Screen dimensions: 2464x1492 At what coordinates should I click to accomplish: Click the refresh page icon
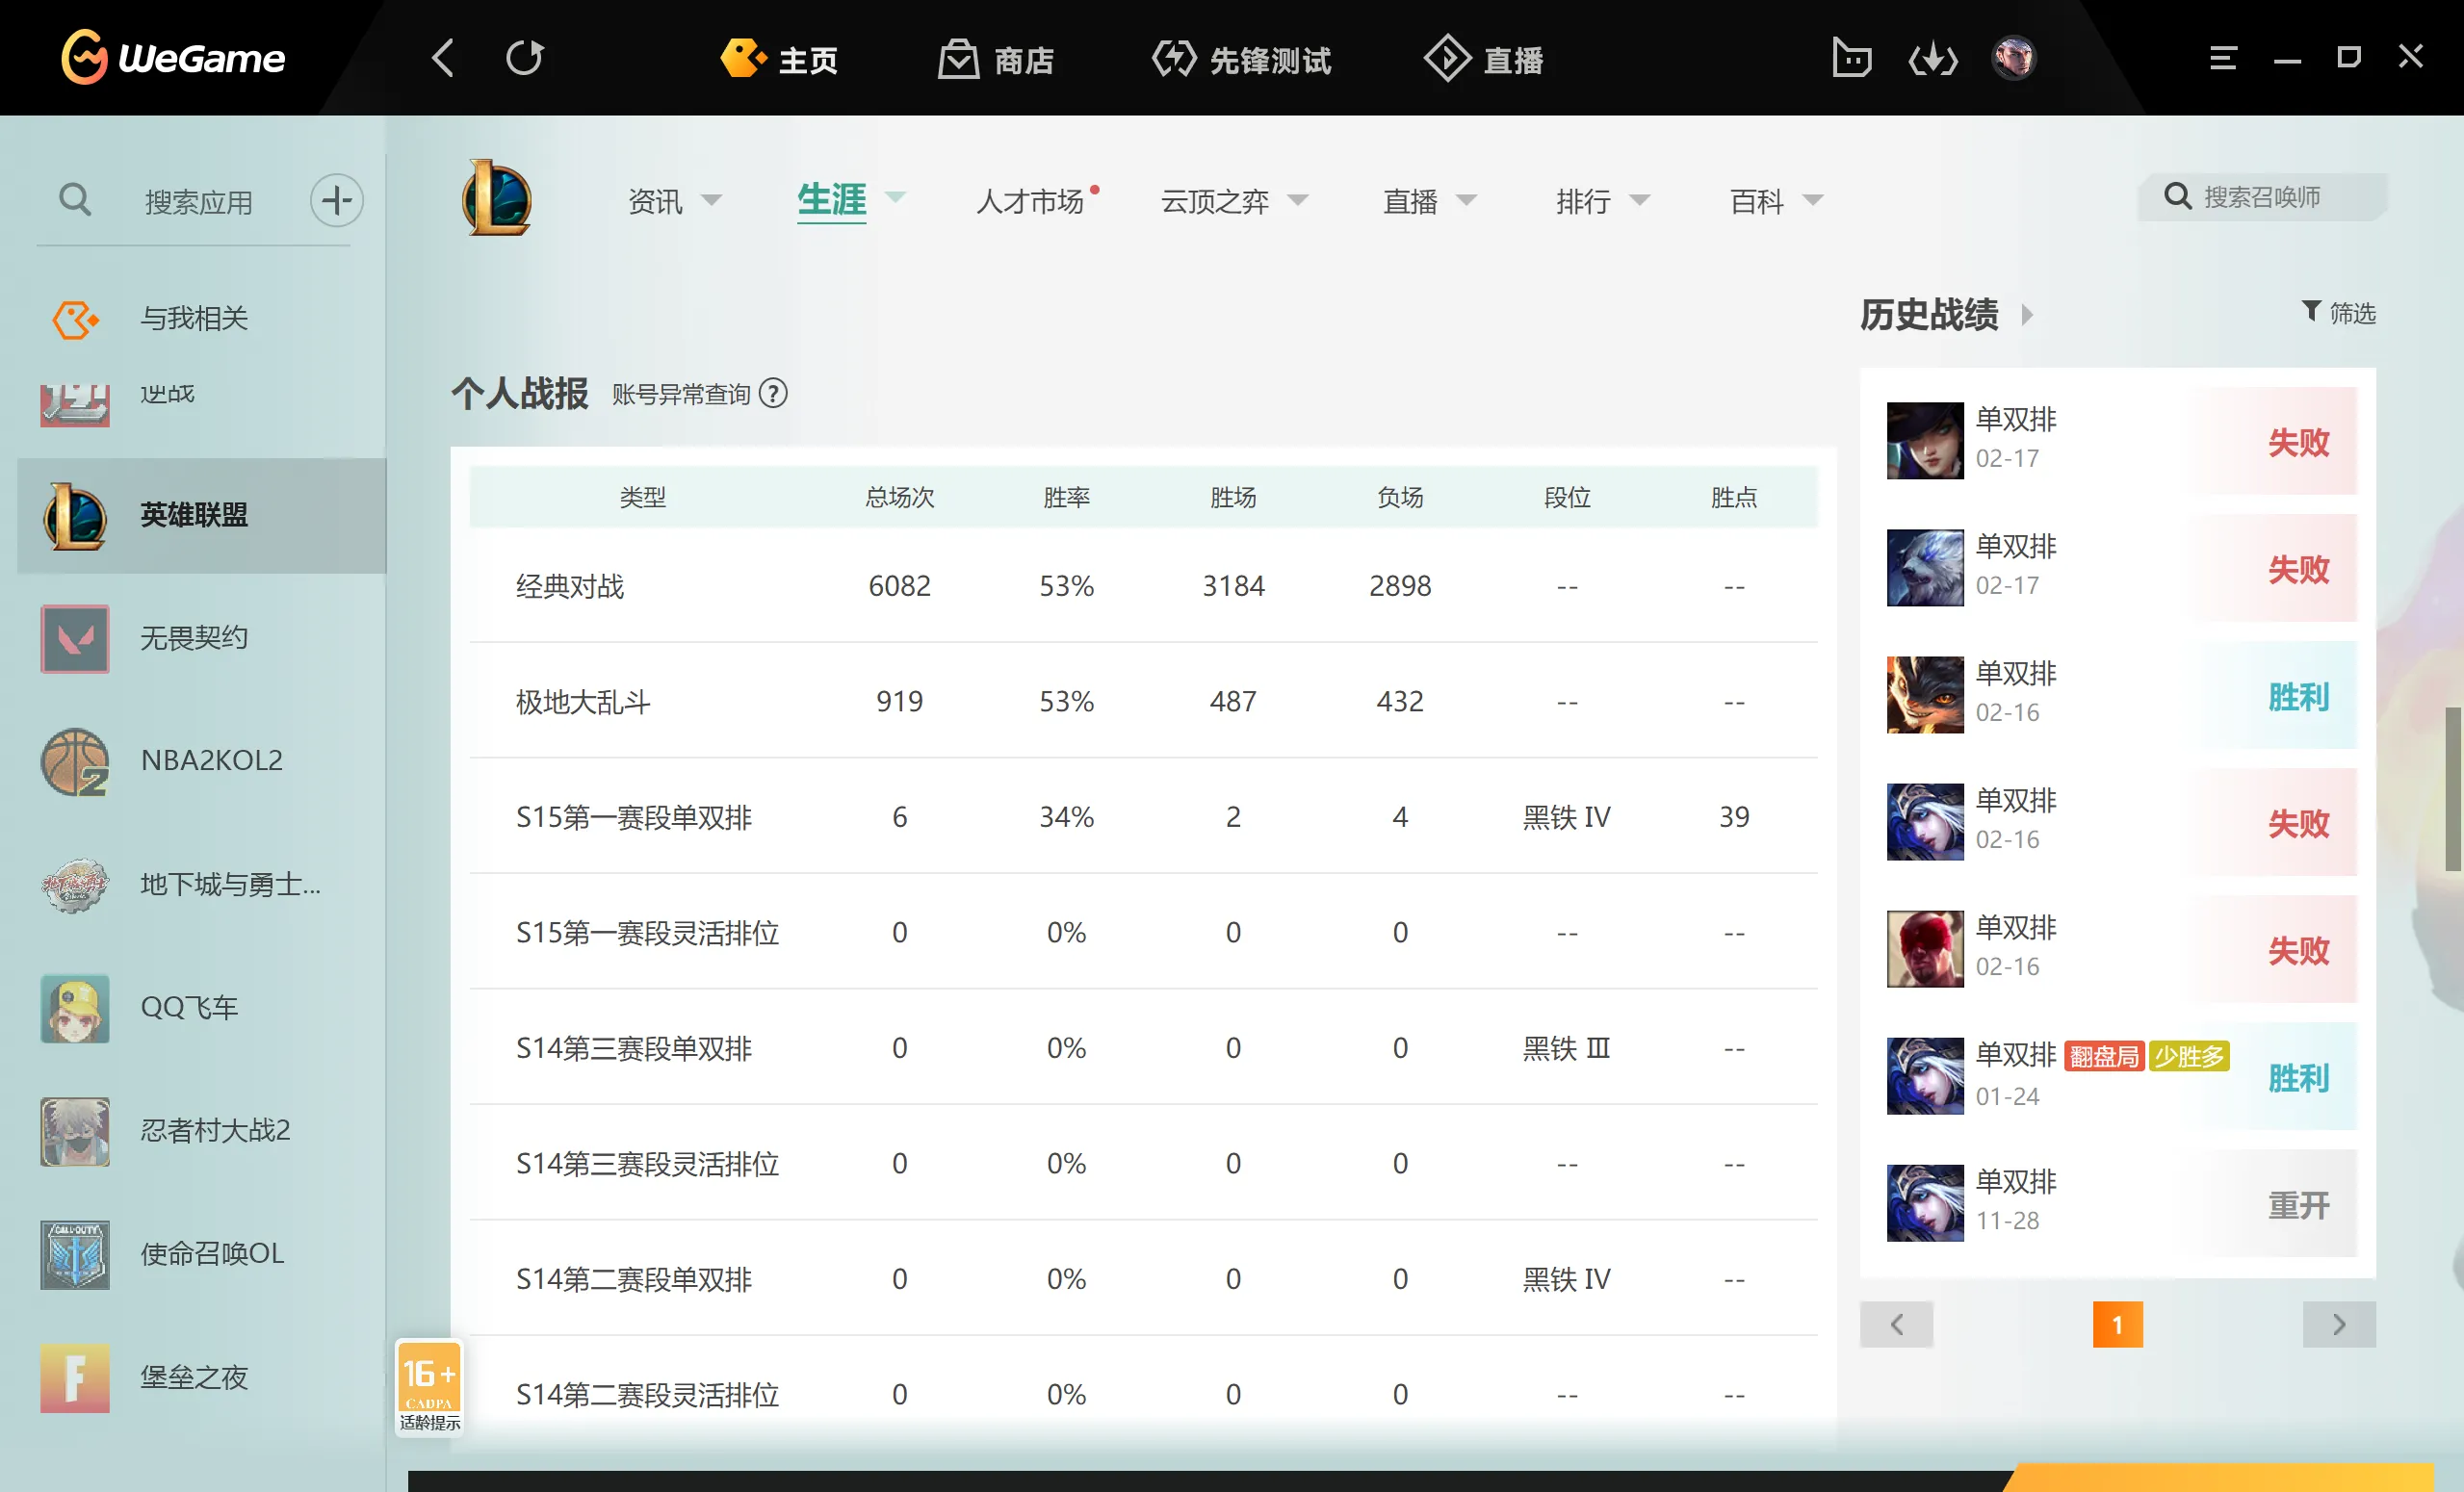click(x=524, y=58)
